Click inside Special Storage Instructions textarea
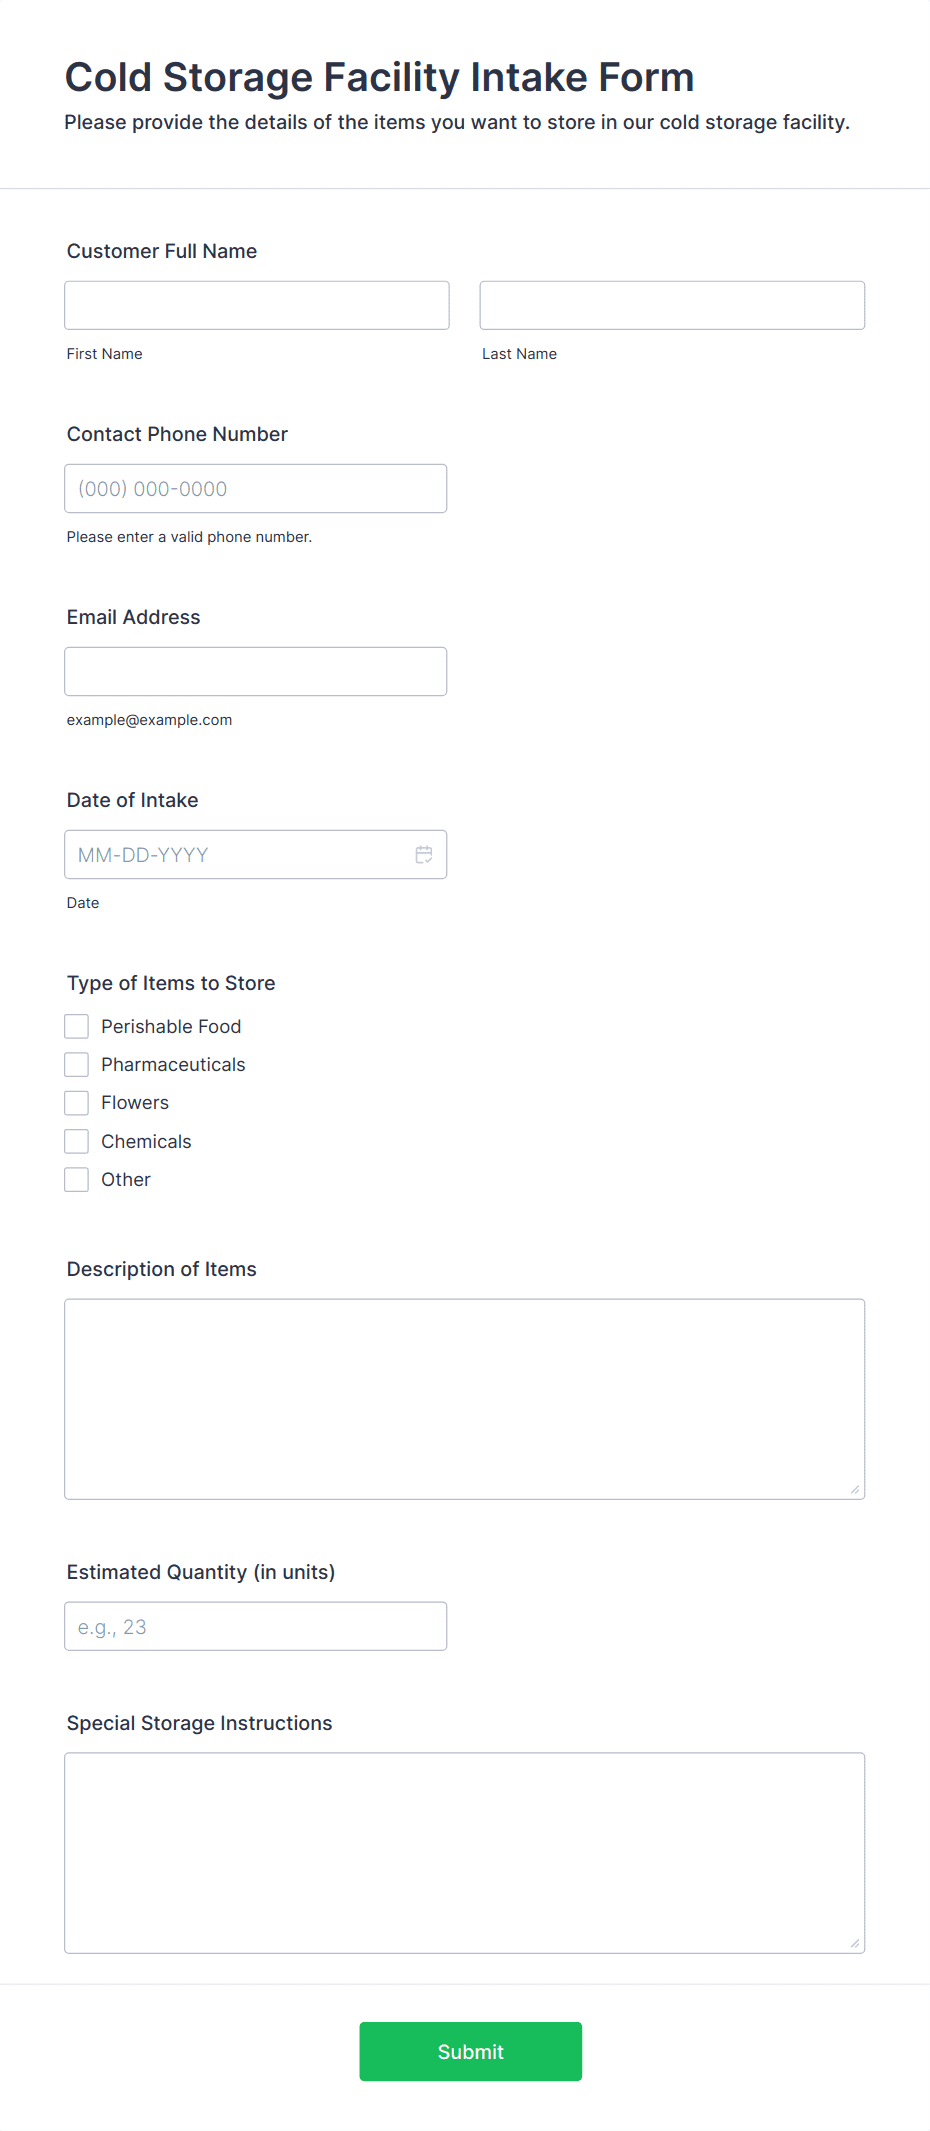The height and width of the screenshot is (2131, 930). pos(465,1853)
